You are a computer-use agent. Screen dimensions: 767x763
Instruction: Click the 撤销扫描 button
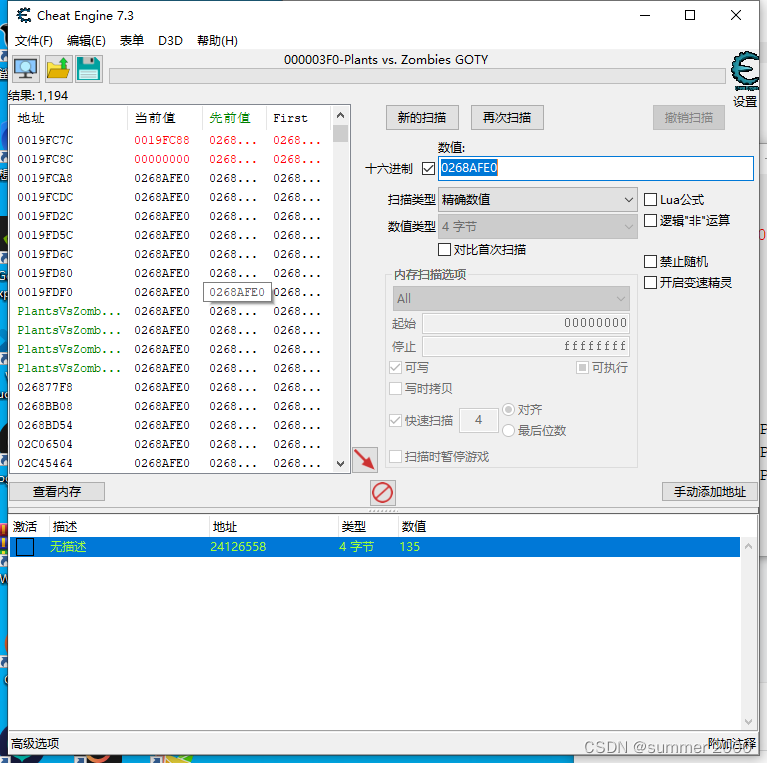coord(689,117)
